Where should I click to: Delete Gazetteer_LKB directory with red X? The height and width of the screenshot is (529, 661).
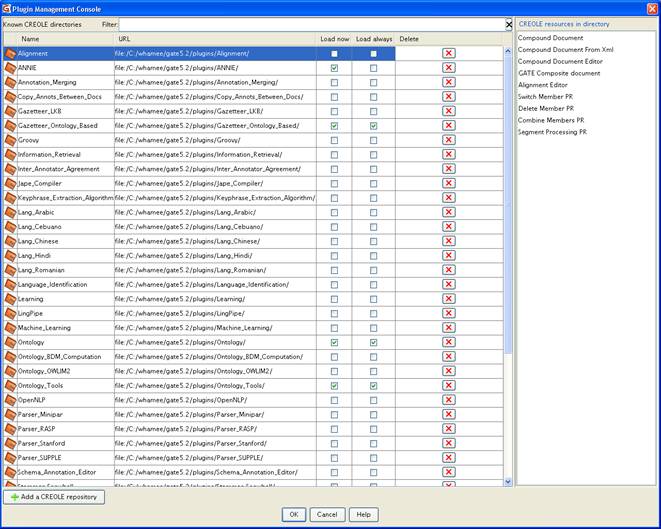tap(449, 111)
